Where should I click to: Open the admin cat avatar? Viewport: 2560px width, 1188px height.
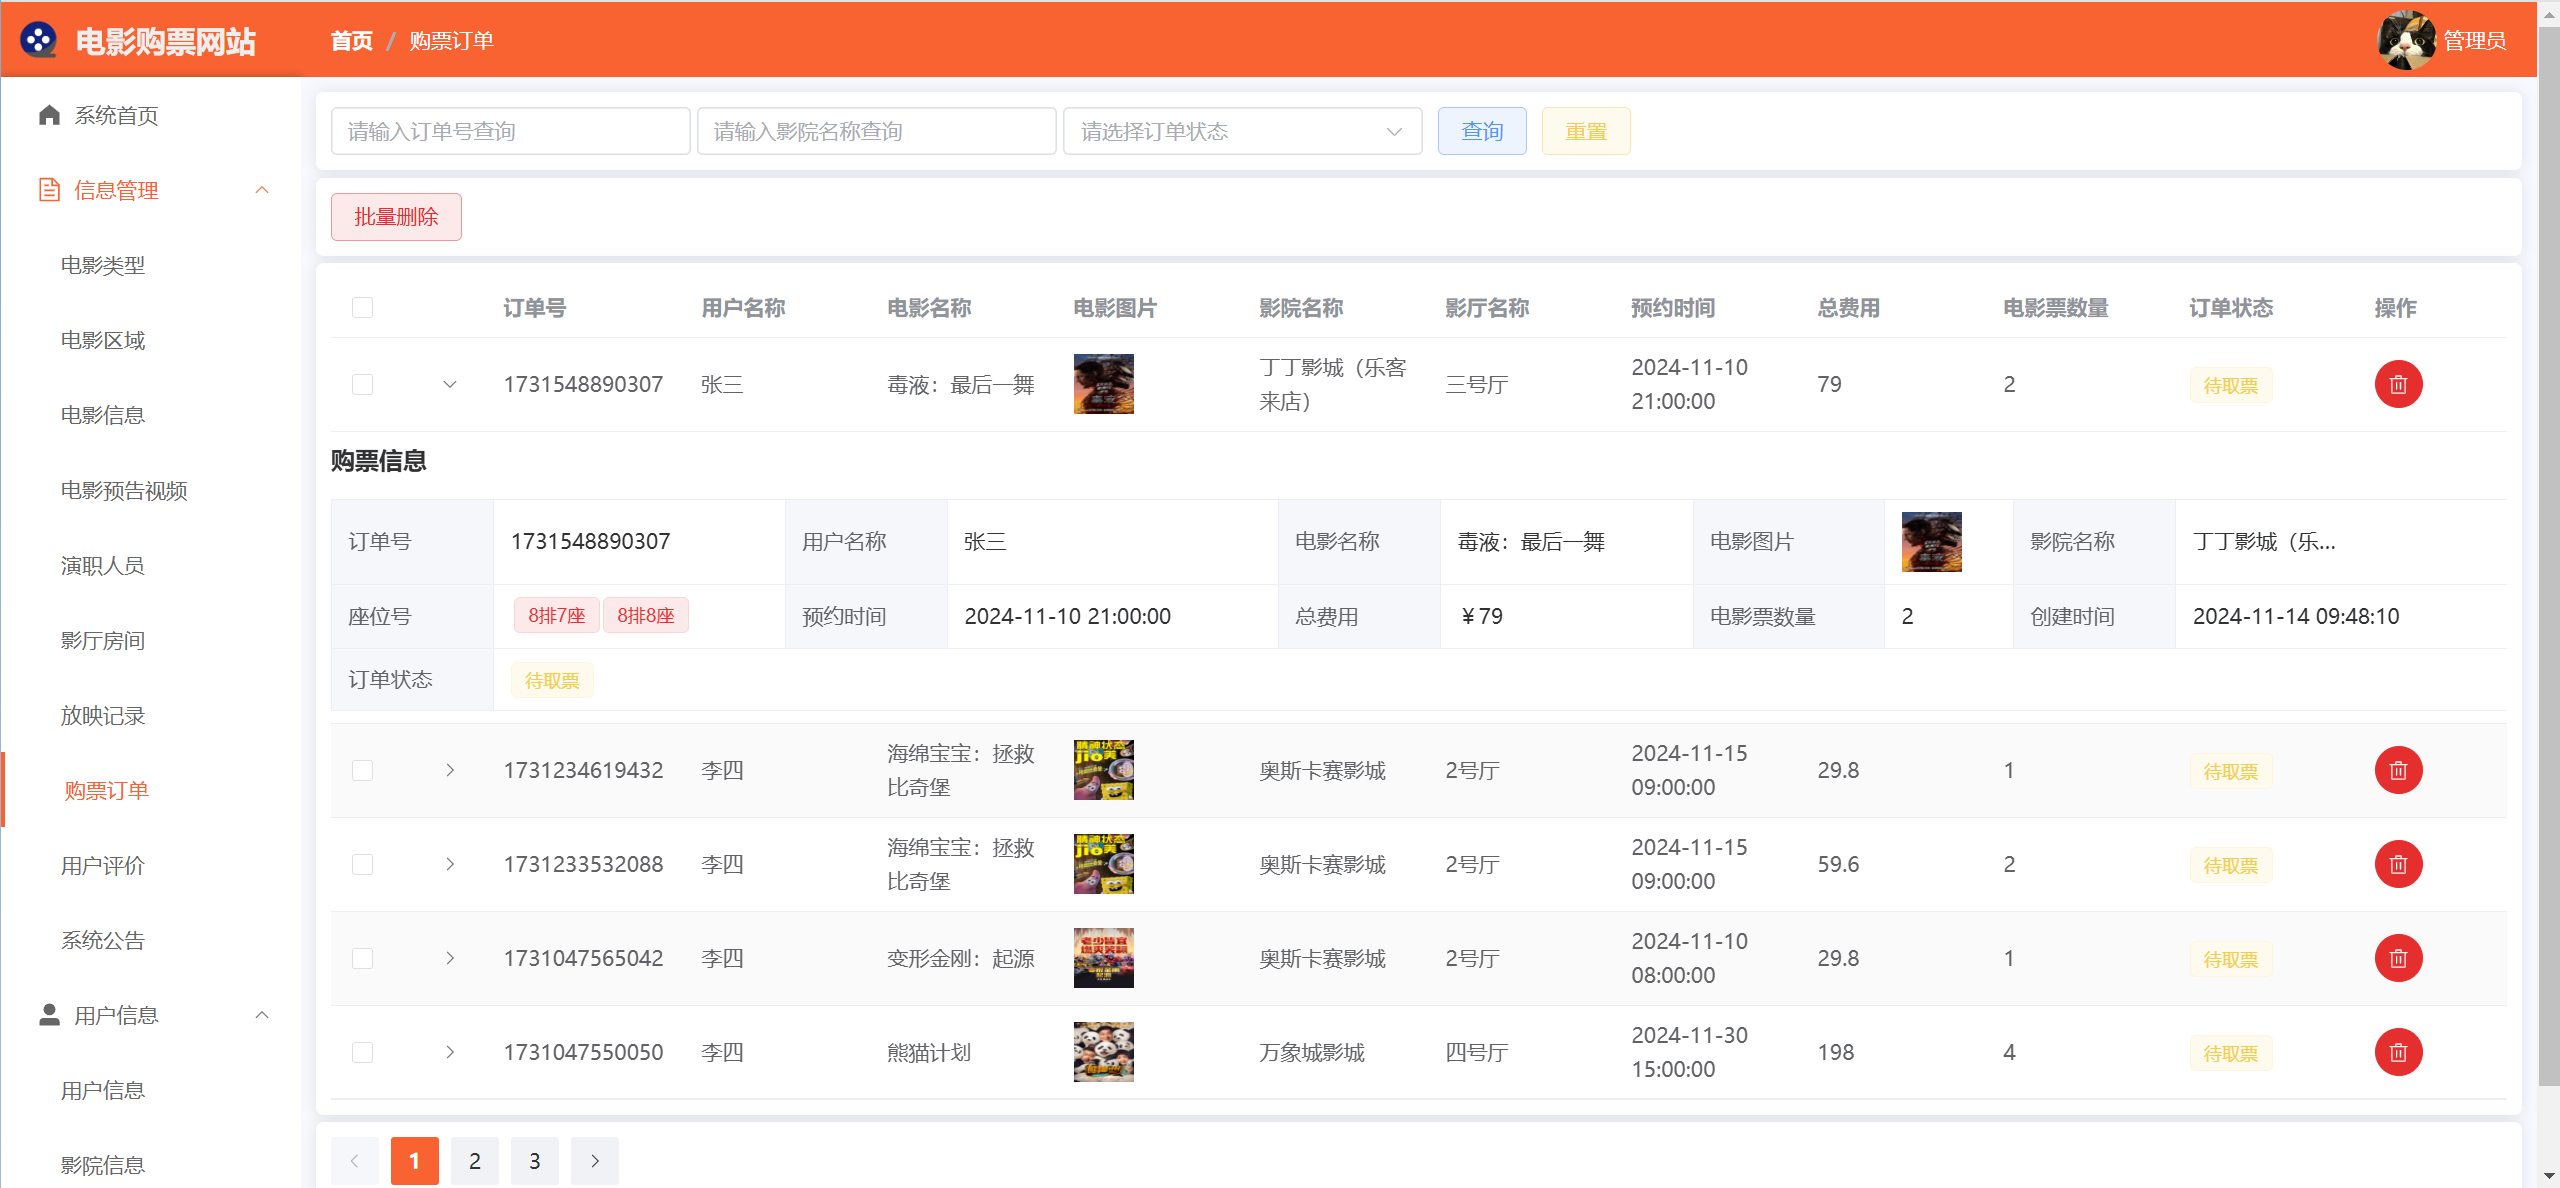[x=2405, y=40]
